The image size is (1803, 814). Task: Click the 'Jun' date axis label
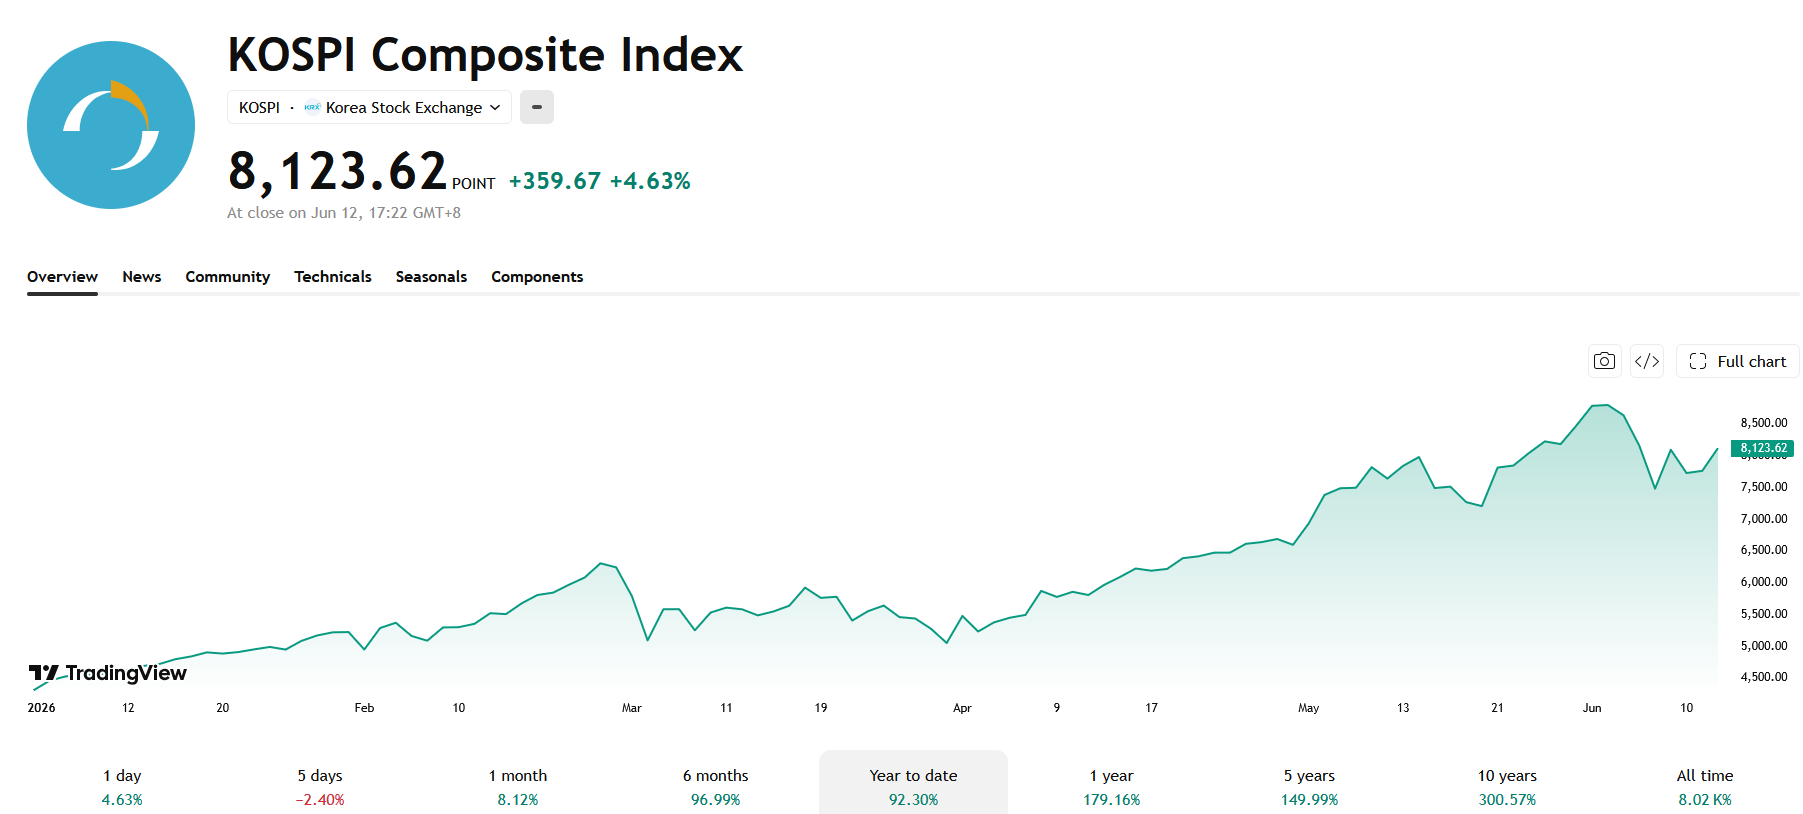(1592, 708)
